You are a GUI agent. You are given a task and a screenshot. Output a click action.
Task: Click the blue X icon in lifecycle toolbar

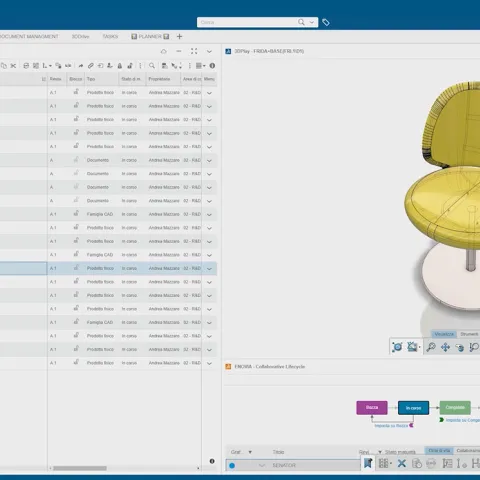pyautogui.click(x=402, y=463)
